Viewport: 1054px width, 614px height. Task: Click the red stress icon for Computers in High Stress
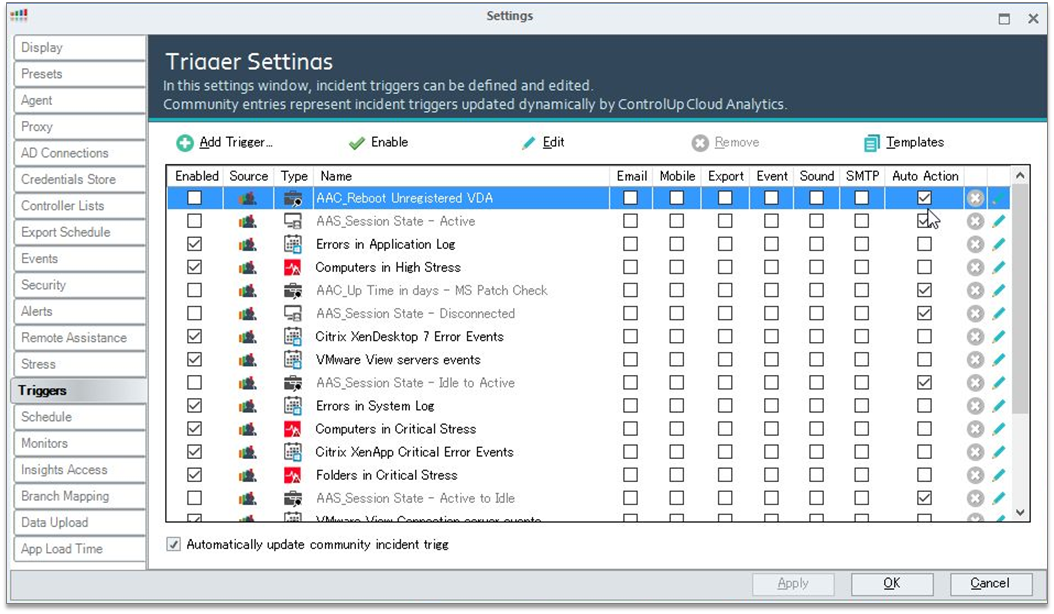[292, 267]
